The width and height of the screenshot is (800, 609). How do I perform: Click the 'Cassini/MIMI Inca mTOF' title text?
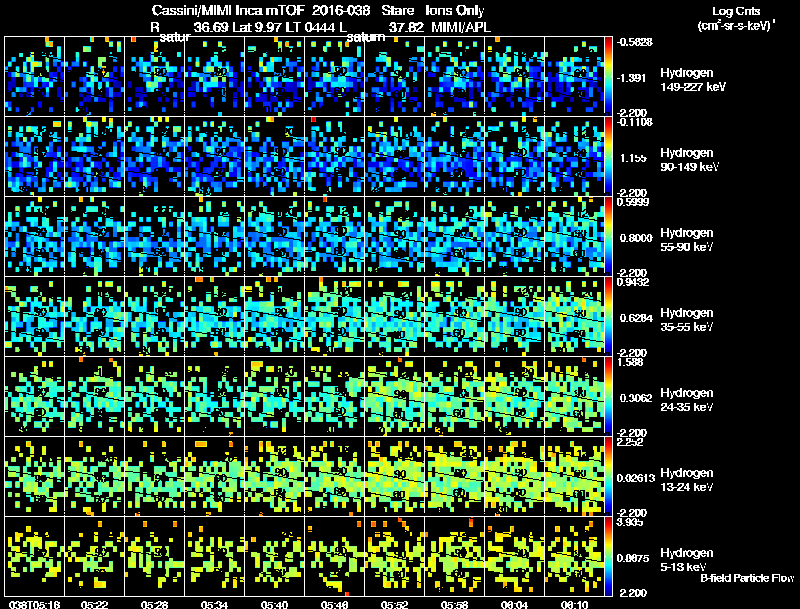click(x=228, y=11)
